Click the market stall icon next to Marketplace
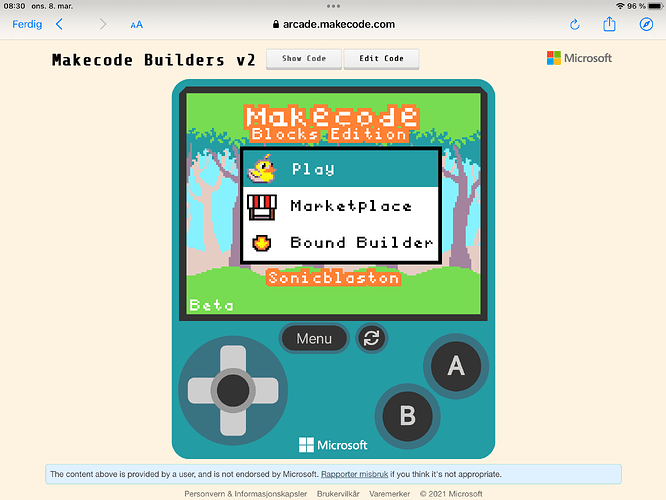The image size is (666, 500). click(x=262, y=207)
